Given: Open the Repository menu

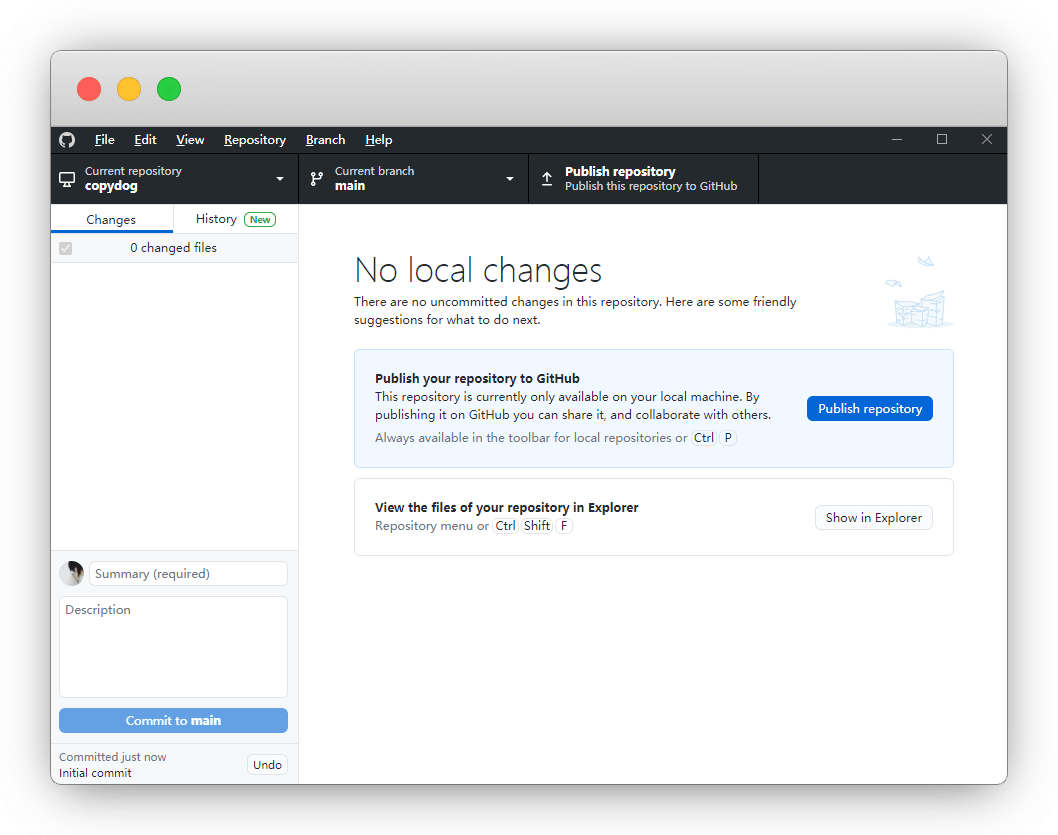Looking at the screenshot, I should 255,140.
